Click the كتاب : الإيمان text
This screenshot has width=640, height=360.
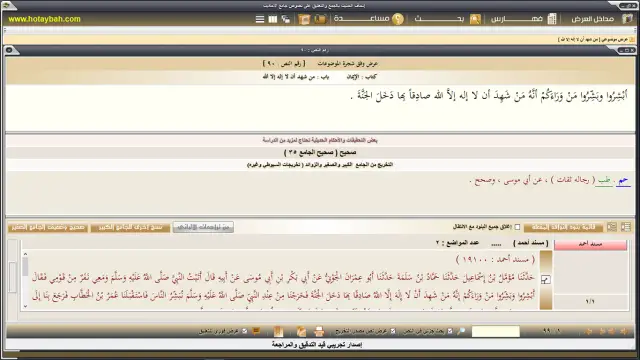362,77
